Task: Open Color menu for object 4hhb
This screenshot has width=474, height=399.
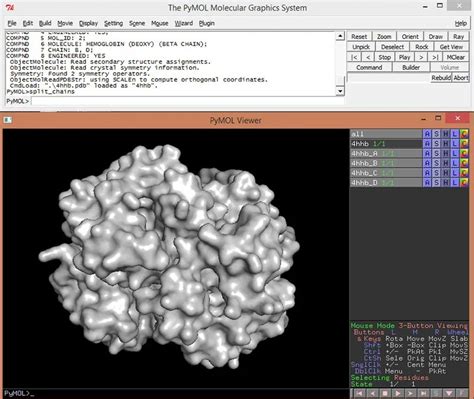Action: tap(464, 144)
